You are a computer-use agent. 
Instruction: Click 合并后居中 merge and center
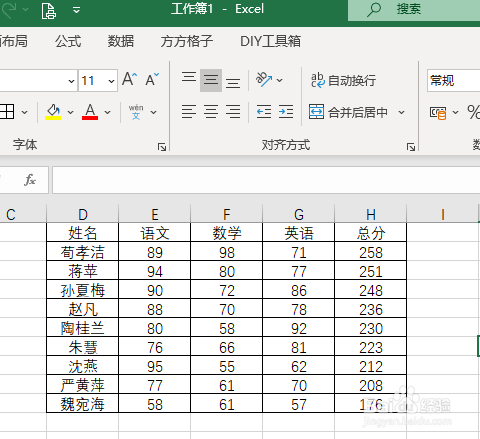click(348, 112)
